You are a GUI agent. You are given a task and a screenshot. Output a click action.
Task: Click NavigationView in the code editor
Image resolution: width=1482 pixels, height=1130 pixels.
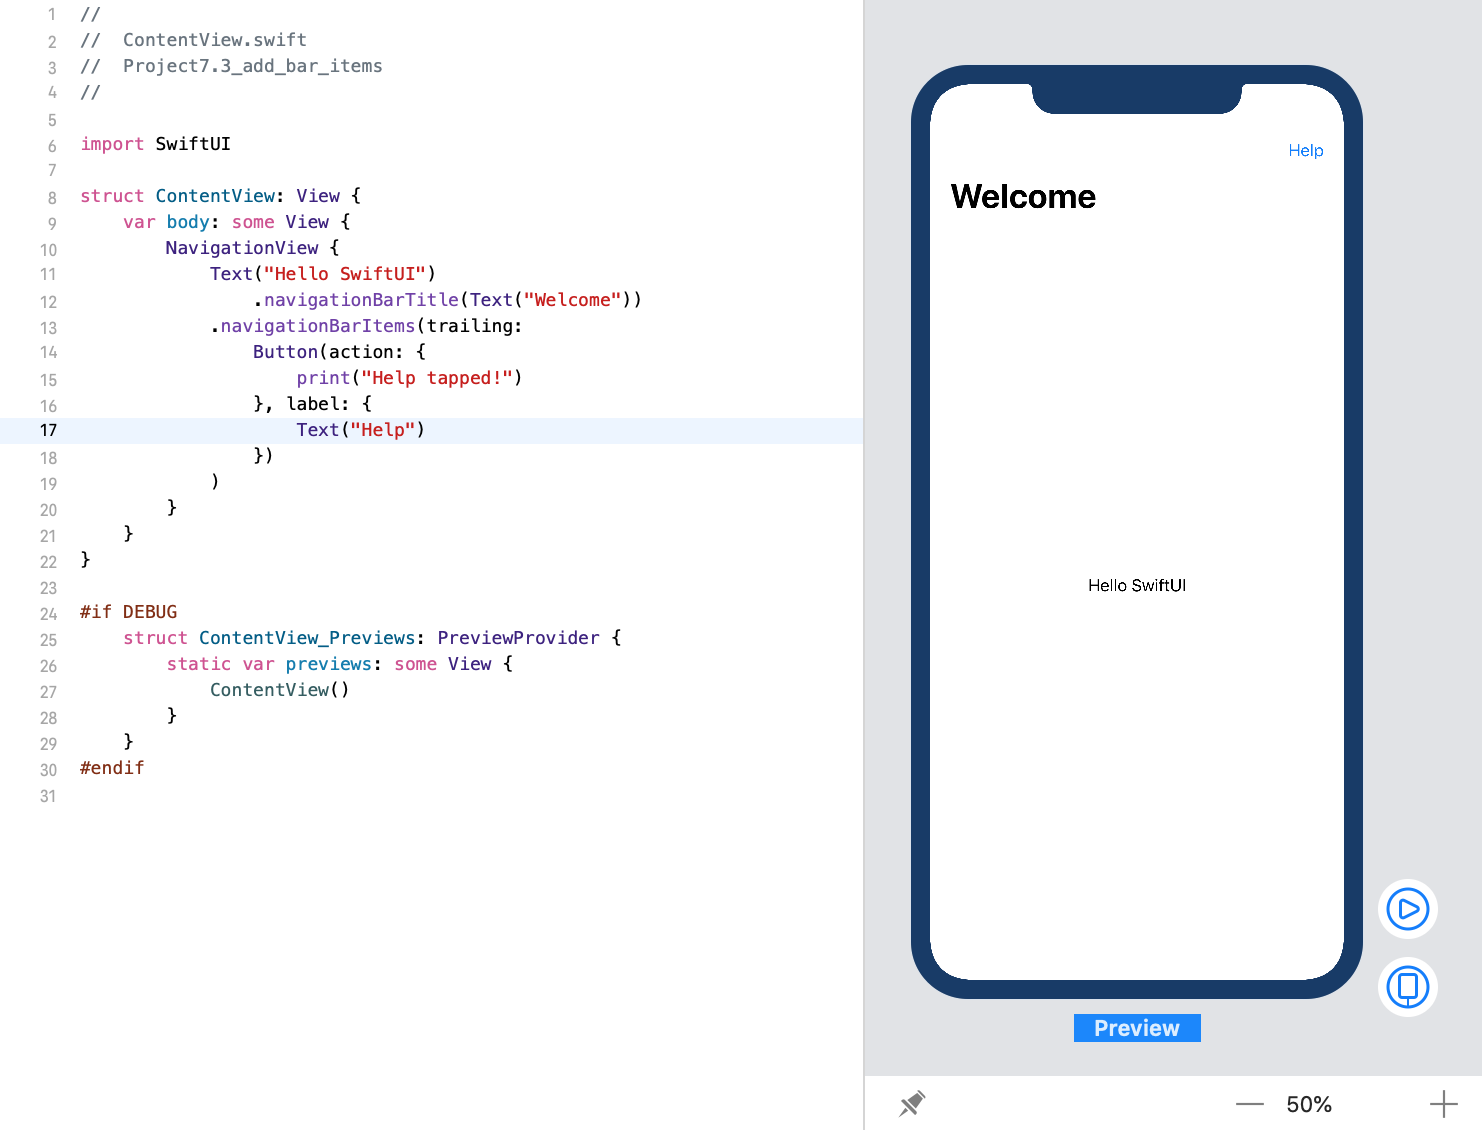(x=242, y=248)
